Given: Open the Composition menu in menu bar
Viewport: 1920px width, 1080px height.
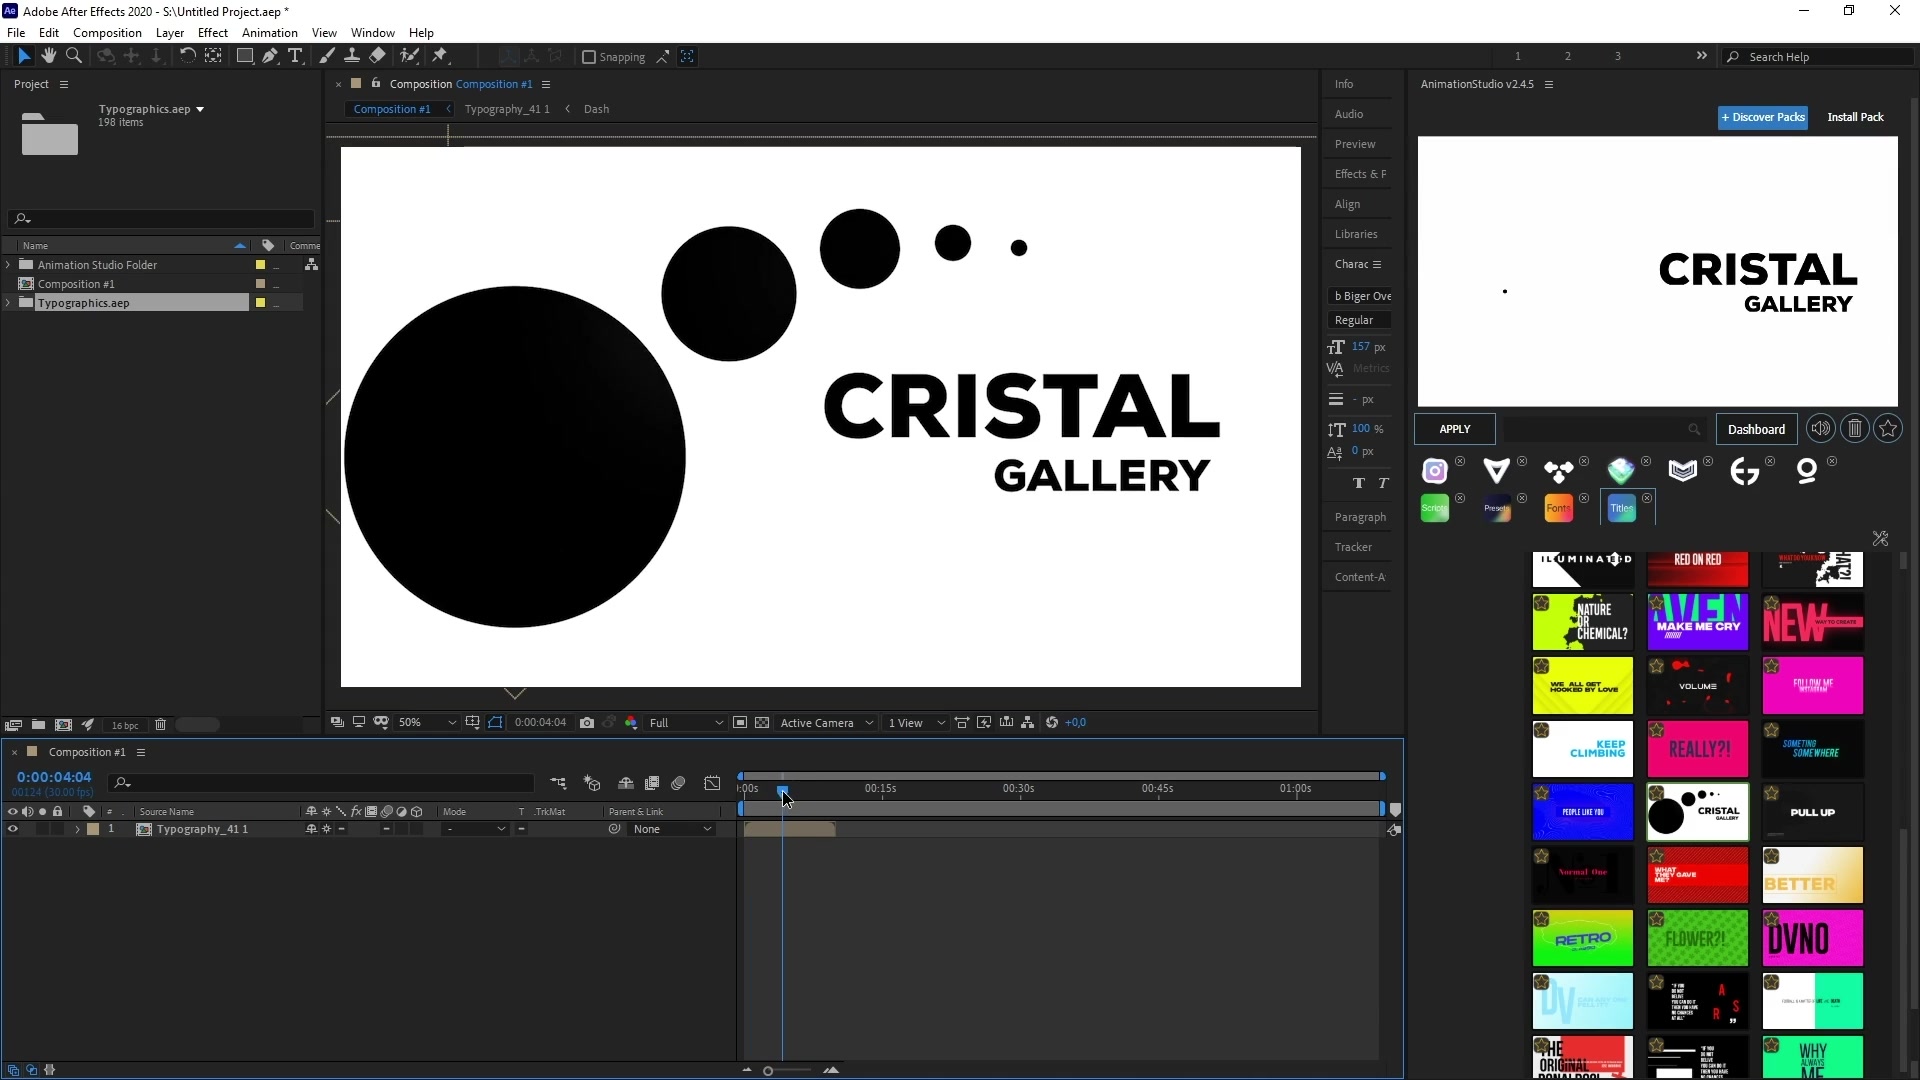Looking at the screenshot, I should click(x=107, y=33).
